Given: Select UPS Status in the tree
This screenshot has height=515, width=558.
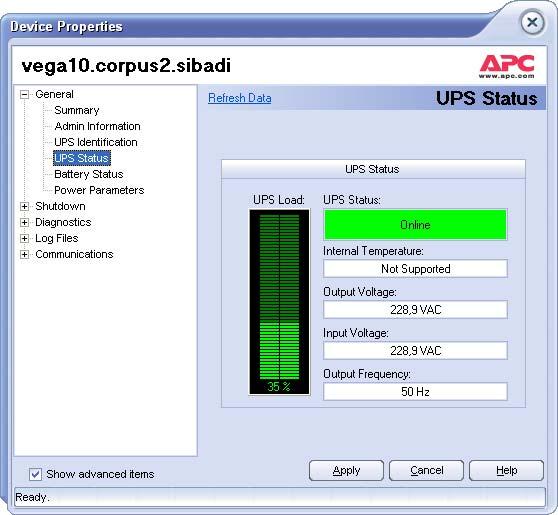Looking at the screenshot, I should coord(82,158).
